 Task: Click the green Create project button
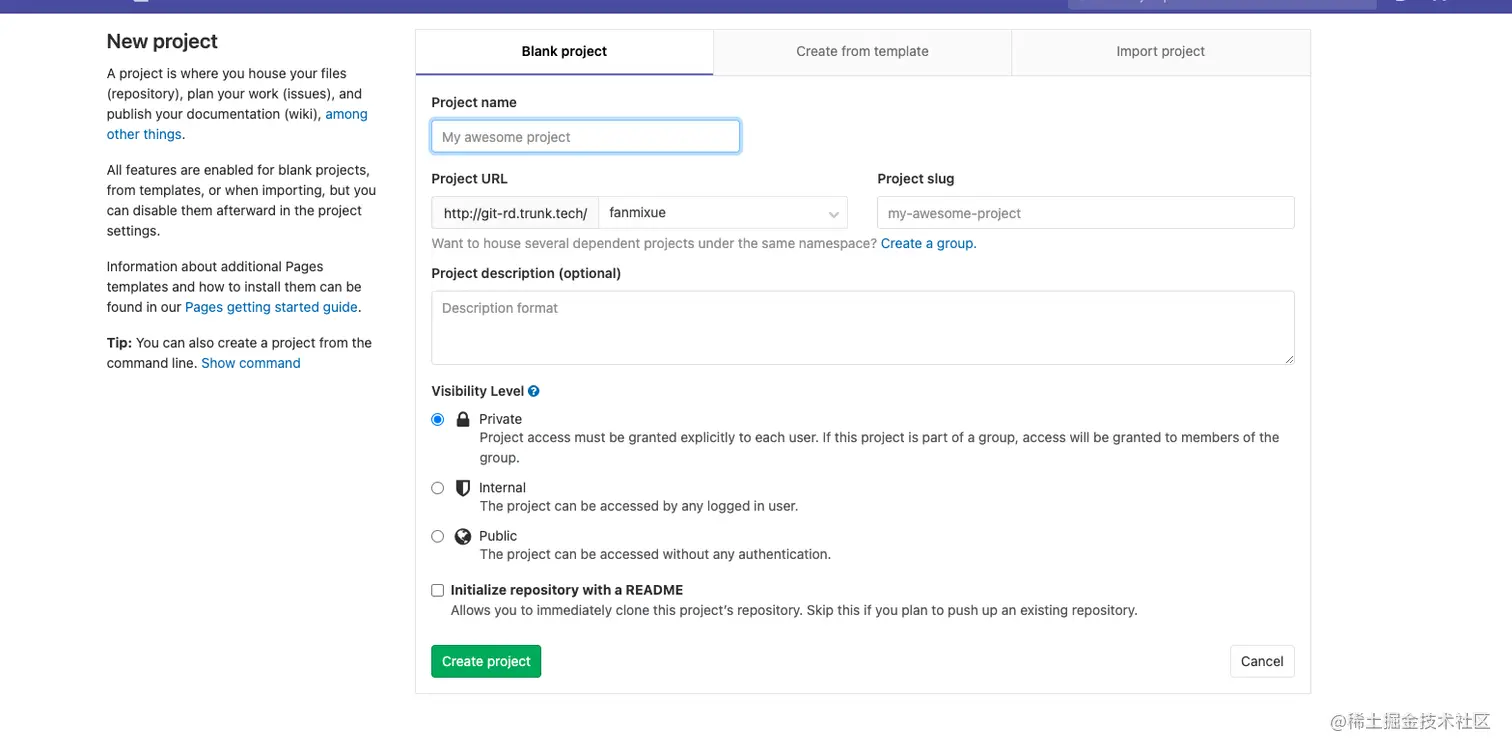click(486, 661)
